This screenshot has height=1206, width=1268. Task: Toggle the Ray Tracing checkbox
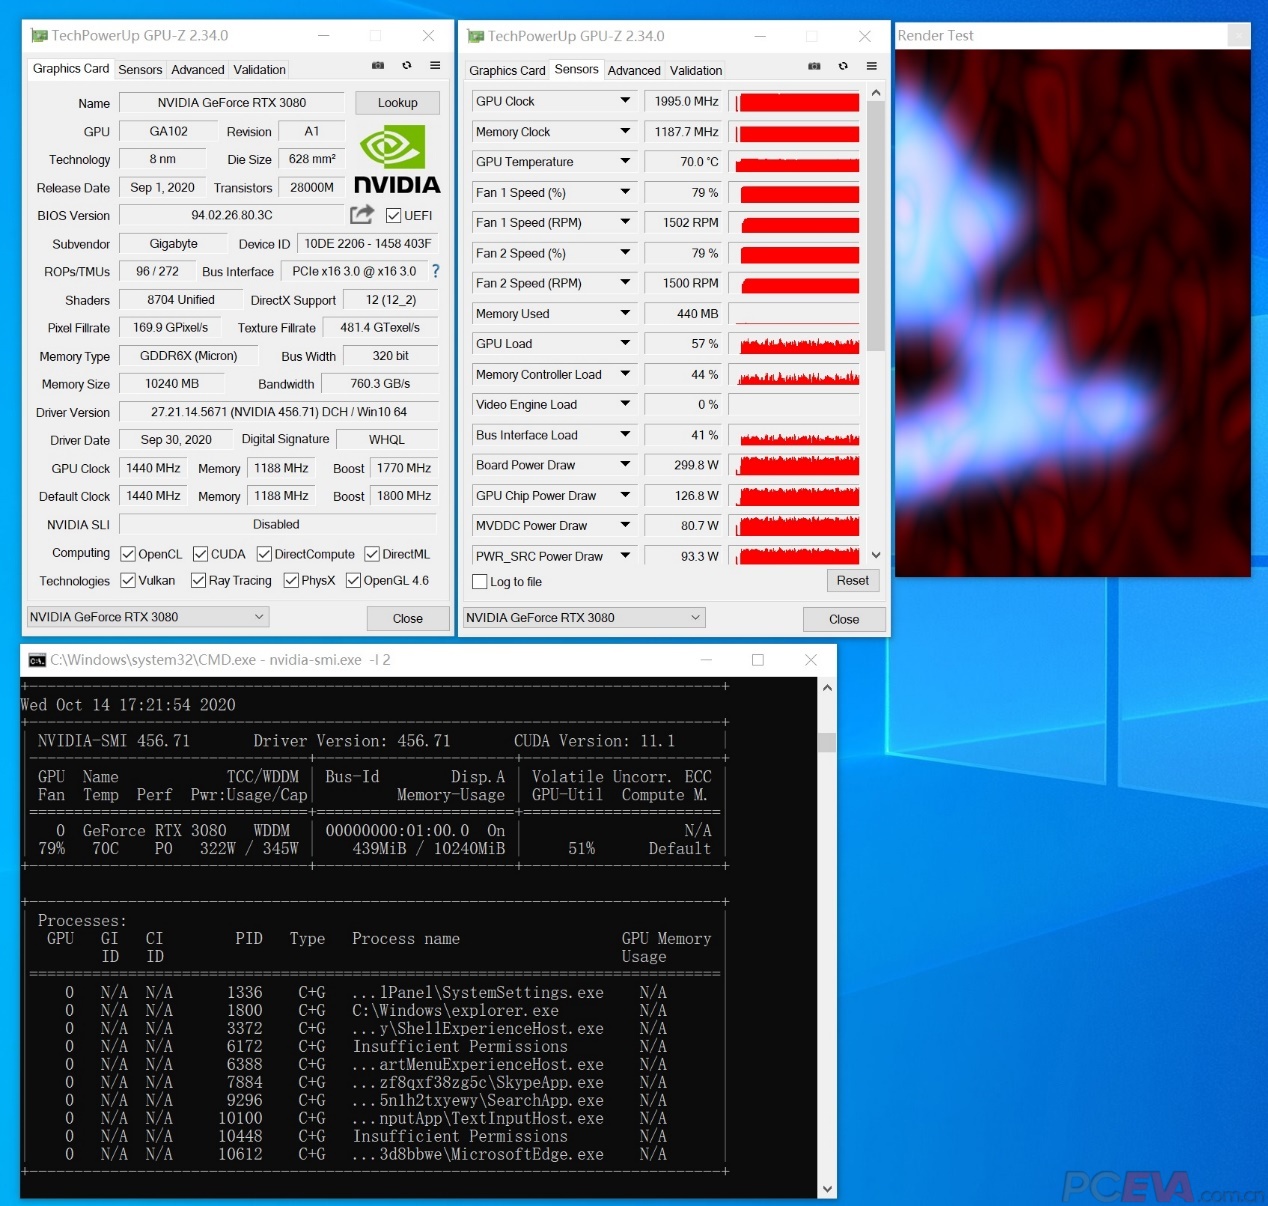point(199,580)
